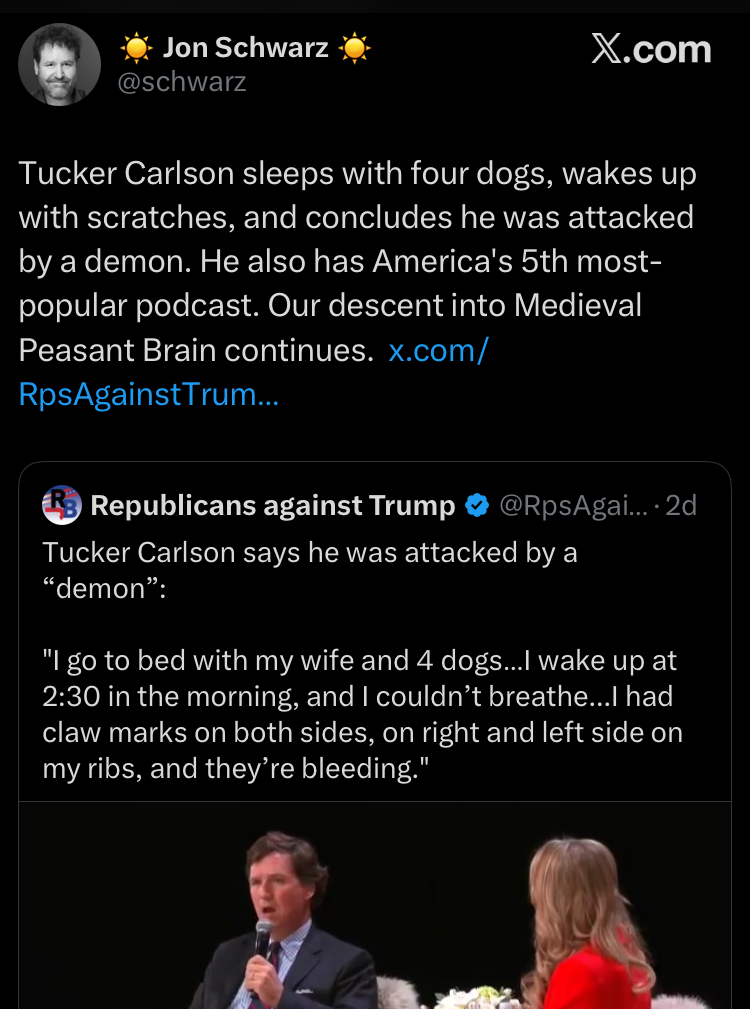The width and height of the screenshot is (750, 1009).
Task: Click the 2d timestamp on quoted post
Action: [x=681, y=506]
